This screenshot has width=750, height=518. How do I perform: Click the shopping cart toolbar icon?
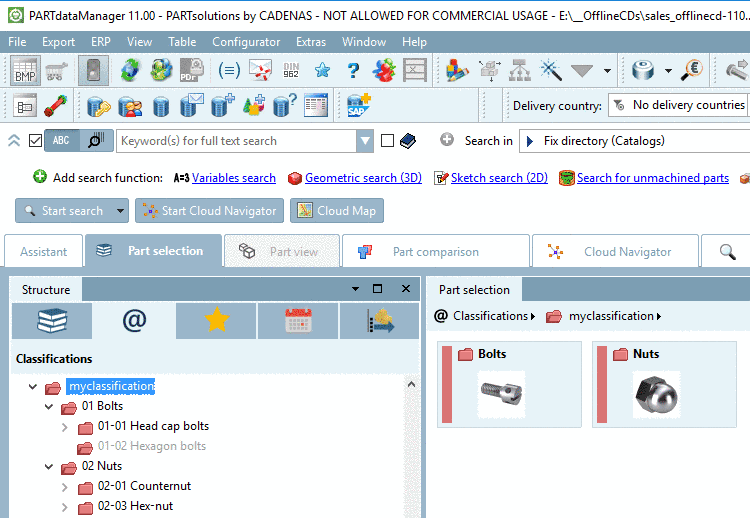[56, 71]
